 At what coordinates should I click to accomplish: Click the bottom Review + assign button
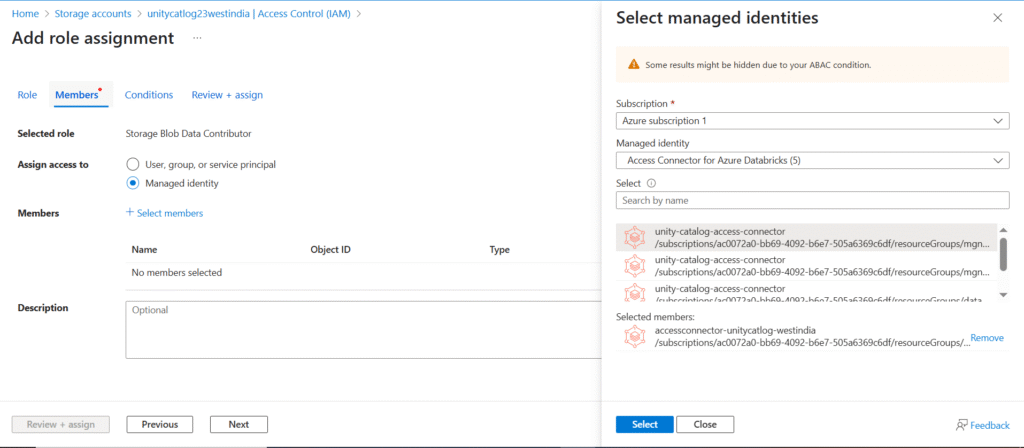[61, 424]
